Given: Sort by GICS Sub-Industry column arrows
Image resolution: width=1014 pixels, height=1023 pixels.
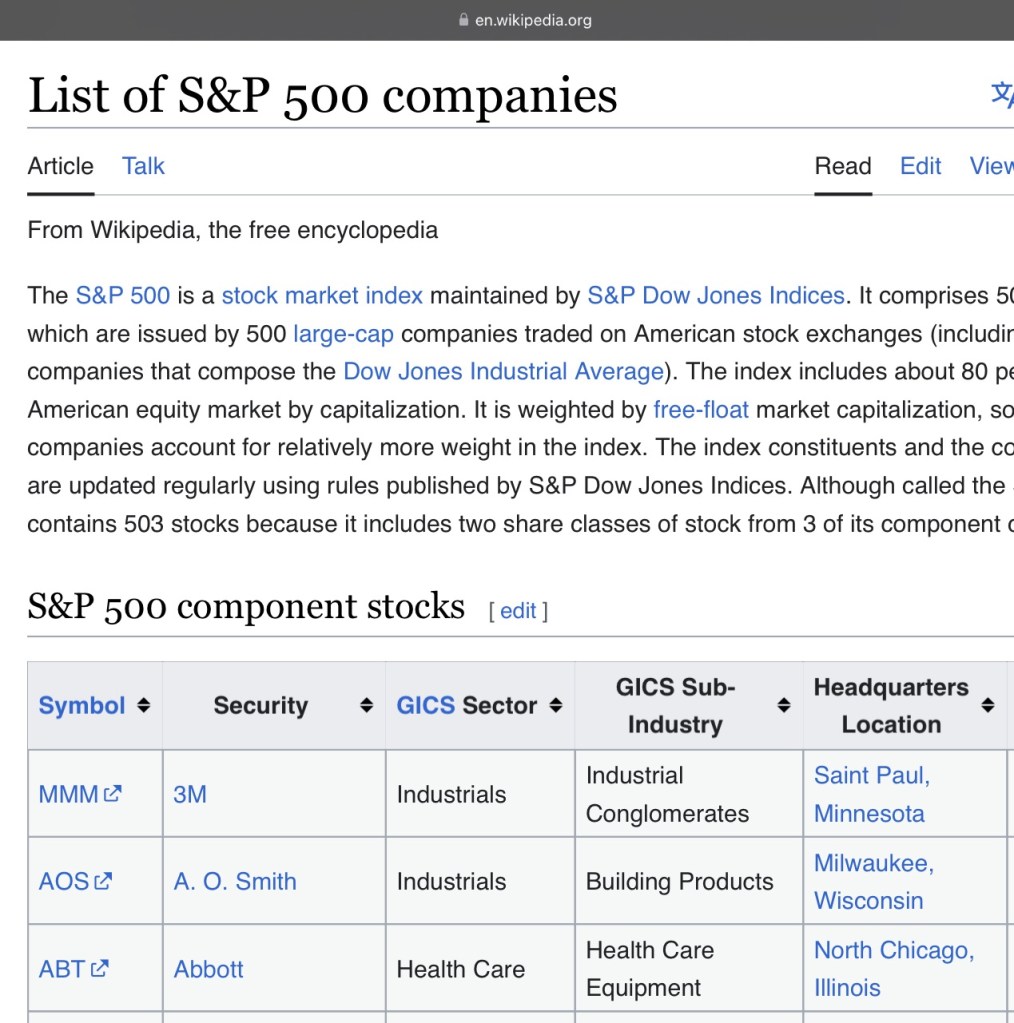Looking at the screenshot, I should (783, 706).
